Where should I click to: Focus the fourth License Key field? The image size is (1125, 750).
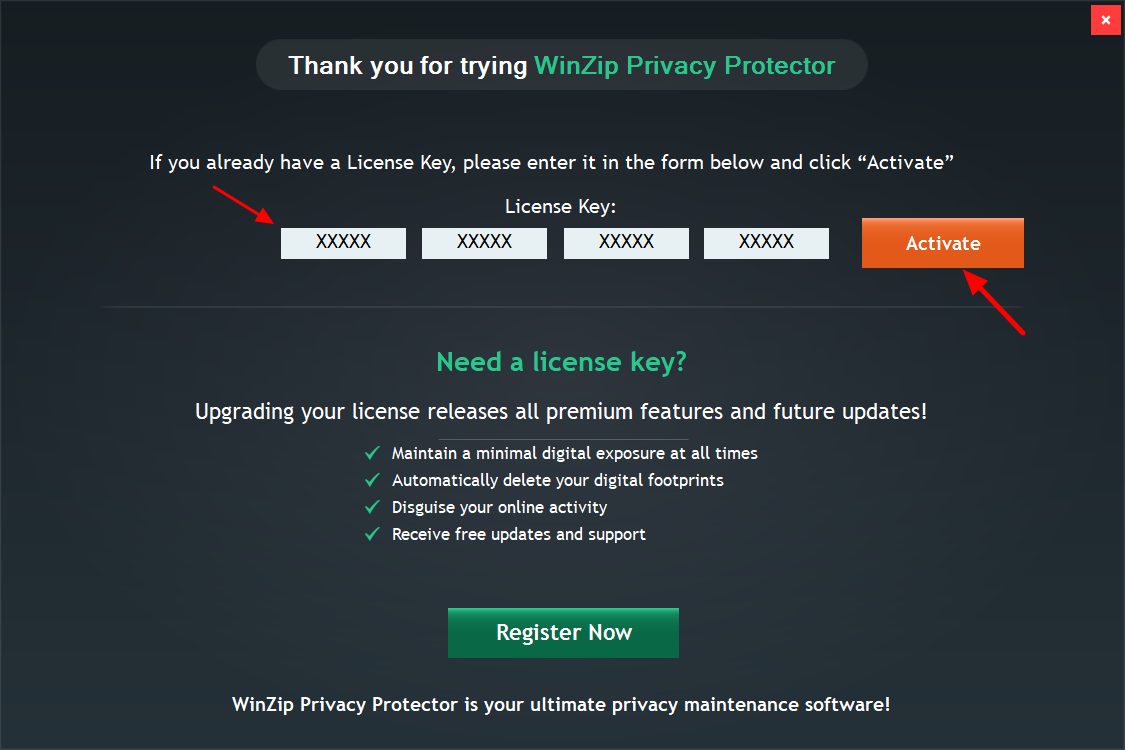766,243
